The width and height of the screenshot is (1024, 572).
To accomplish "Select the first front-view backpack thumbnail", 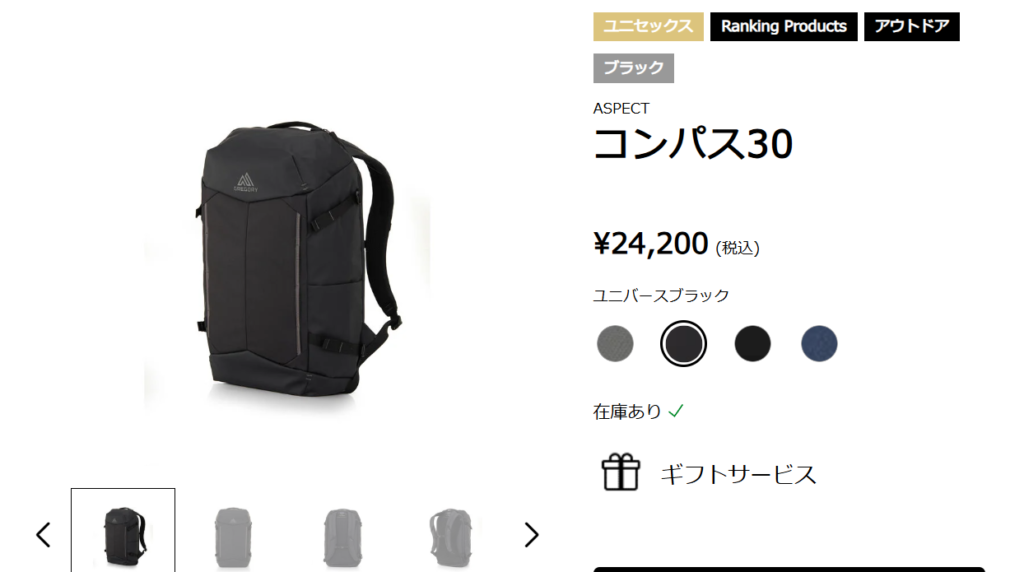I will (x=123, y=530).
